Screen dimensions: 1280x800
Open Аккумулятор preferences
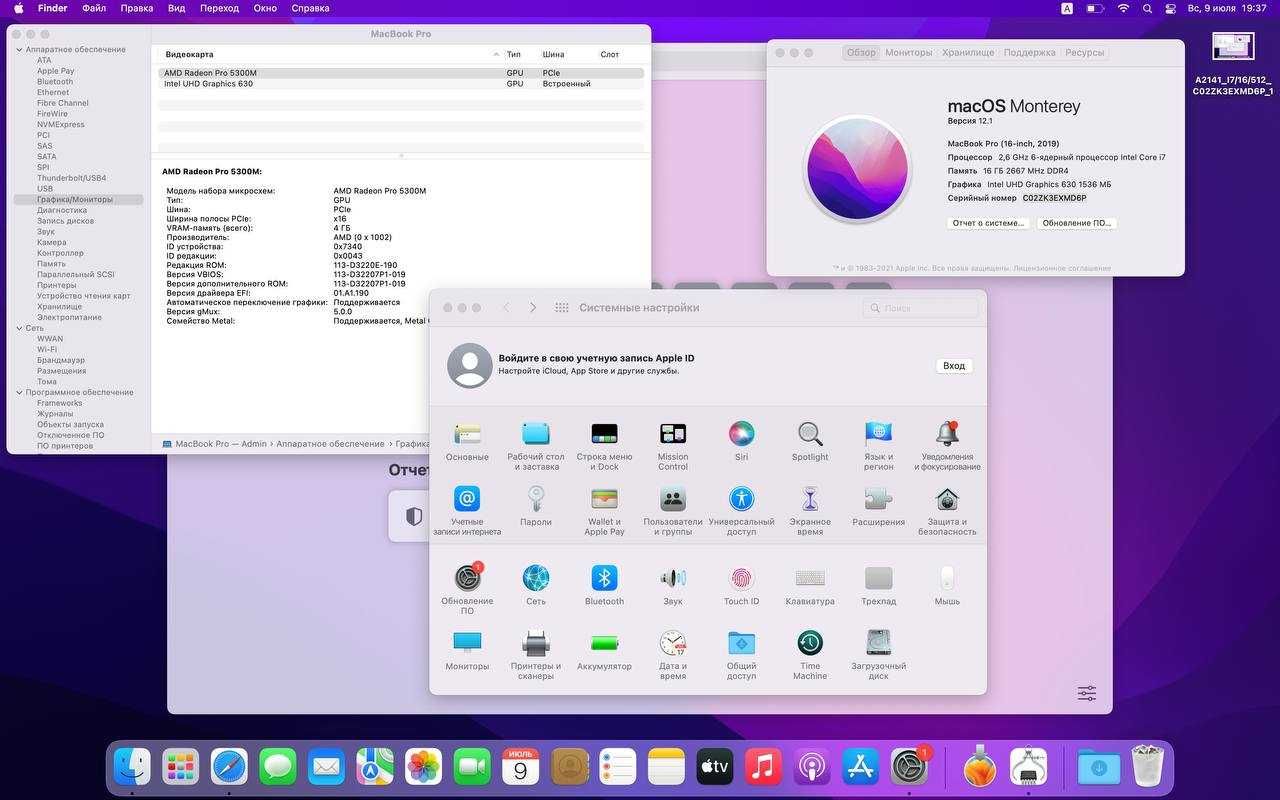point(604,642)
